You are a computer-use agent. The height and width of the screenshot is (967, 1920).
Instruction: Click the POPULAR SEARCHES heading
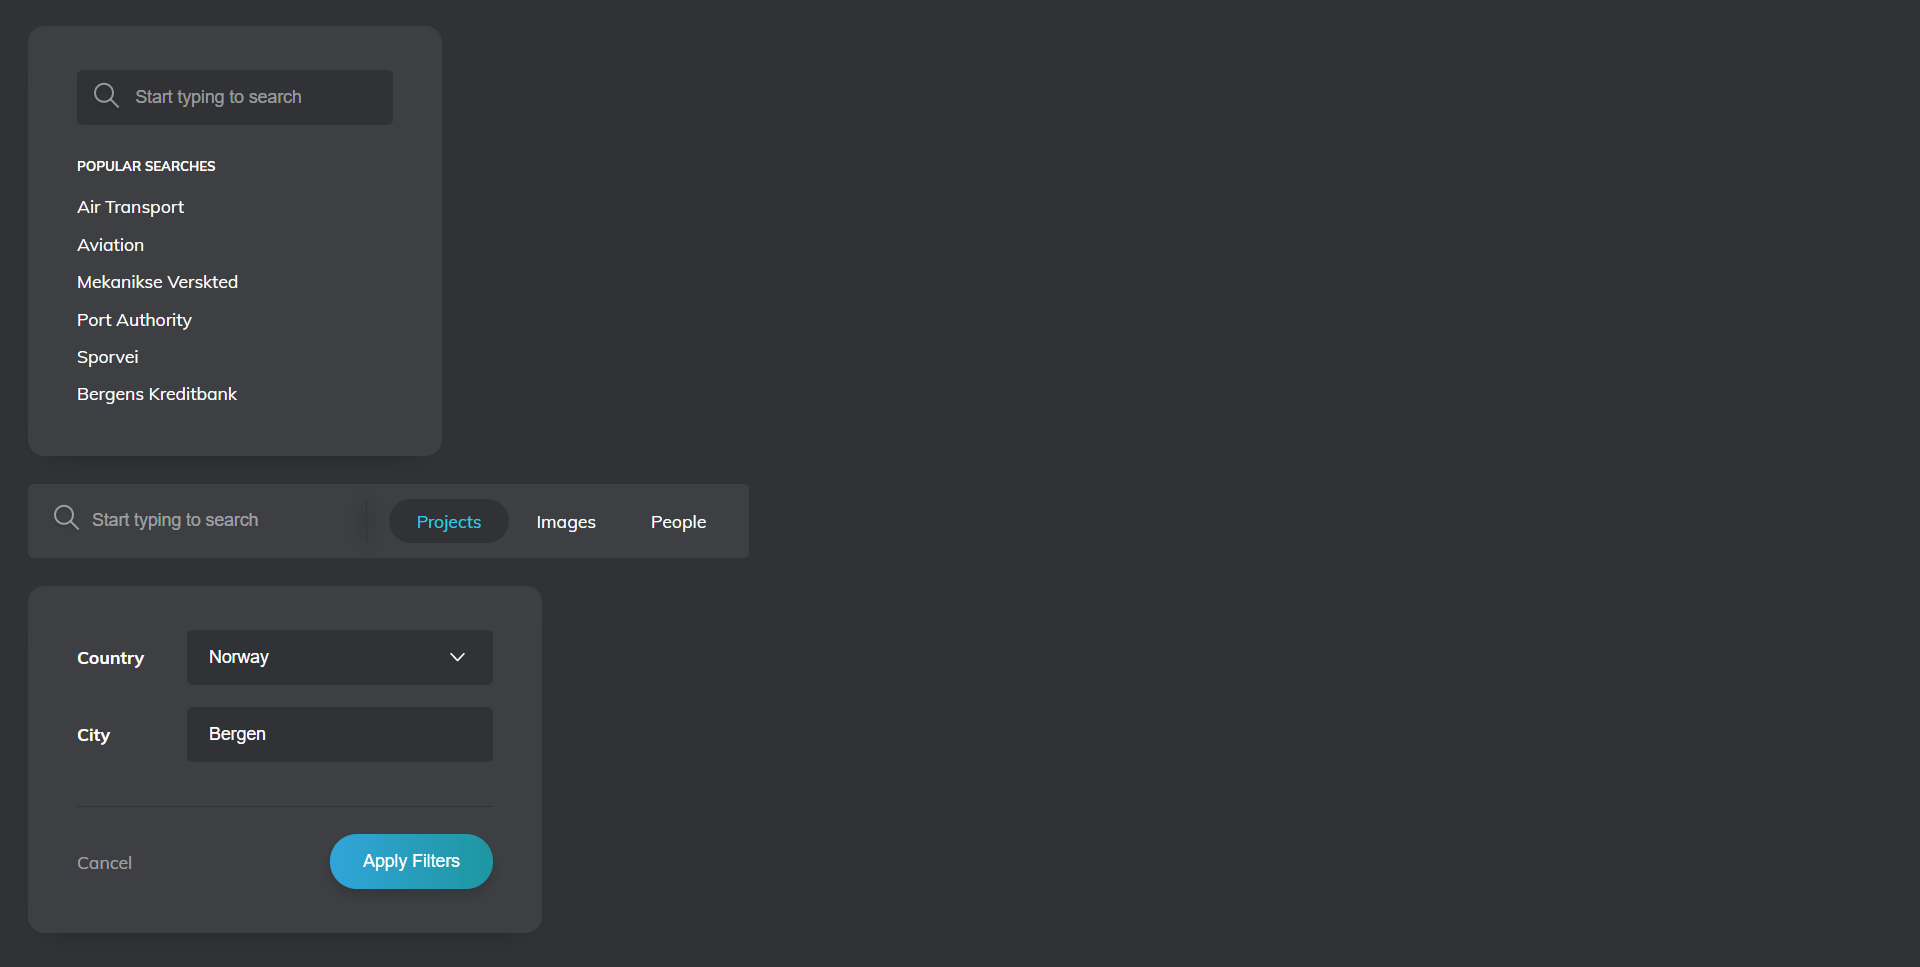(146, 166)
